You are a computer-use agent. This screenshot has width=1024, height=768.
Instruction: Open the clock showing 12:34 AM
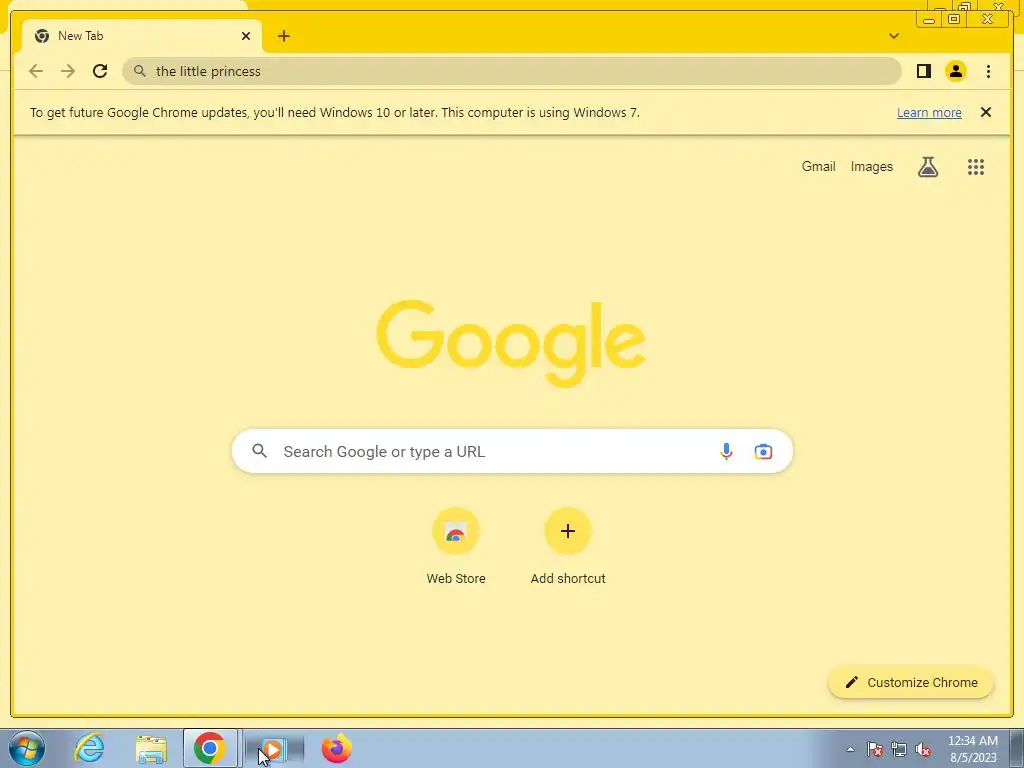972,749
